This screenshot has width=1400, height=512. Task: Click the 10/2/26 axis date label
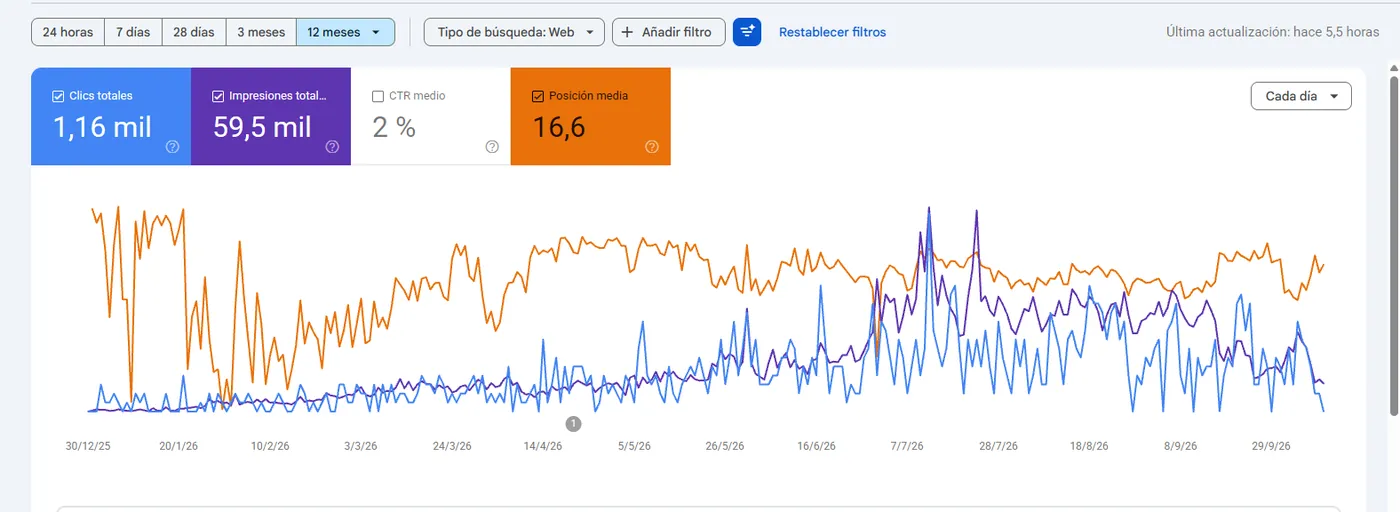(270, 446)
